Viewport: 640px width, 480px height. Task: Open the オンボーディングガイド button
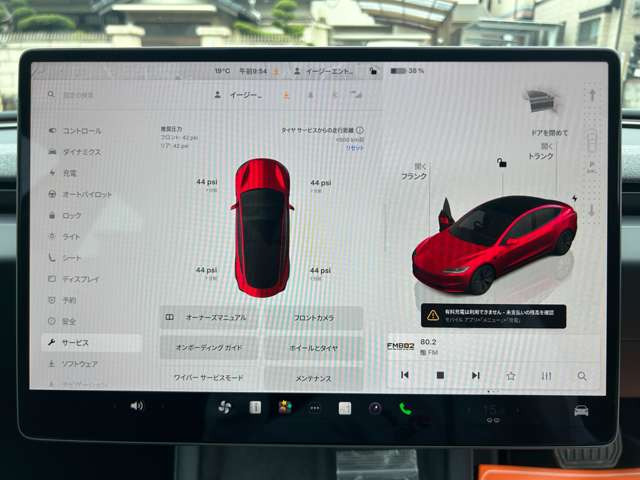[209, 348]
